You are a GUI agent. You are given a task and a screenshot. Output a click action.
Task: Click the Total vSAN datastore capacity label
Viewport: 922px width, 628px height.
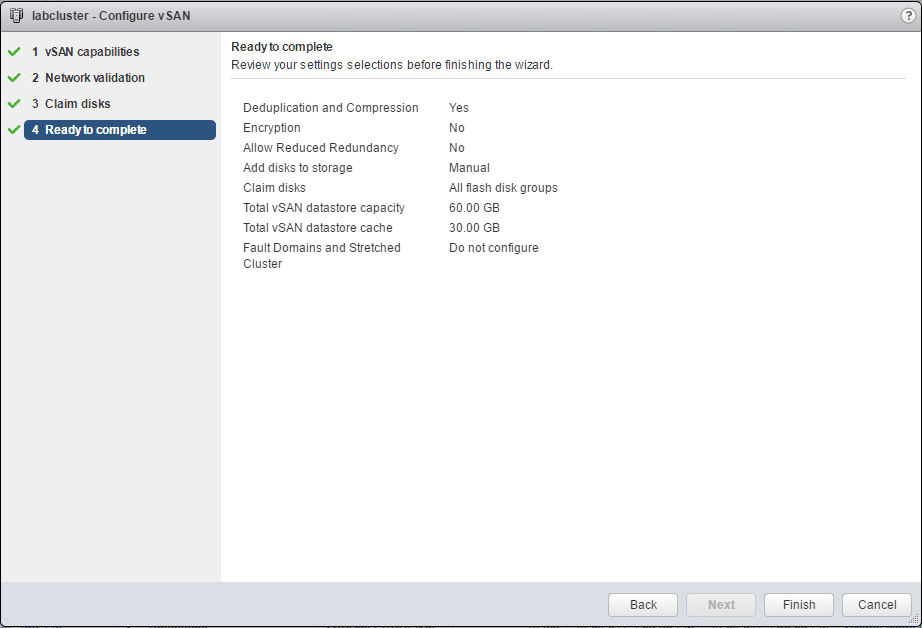pyautogui.click(x=324, y=208)
